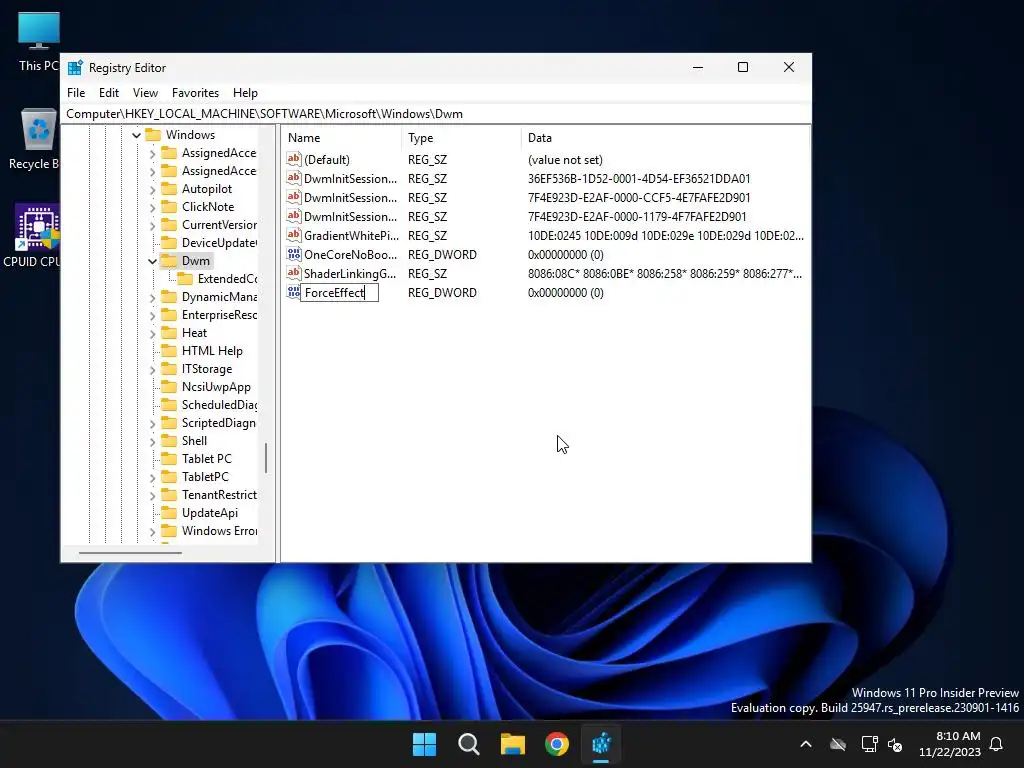This screenshot has width=1024, height=768.
Task: Click the OneCoreNoBoo DWORD value icon
Action: [x=294, y=254]
